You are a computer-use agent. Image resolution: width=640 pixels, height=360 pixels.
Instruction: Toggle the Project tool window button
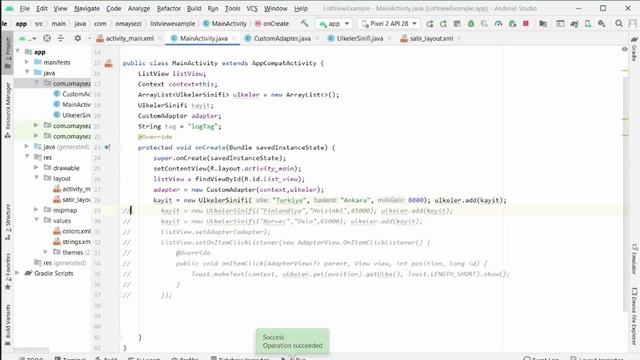tap(7, 53)
